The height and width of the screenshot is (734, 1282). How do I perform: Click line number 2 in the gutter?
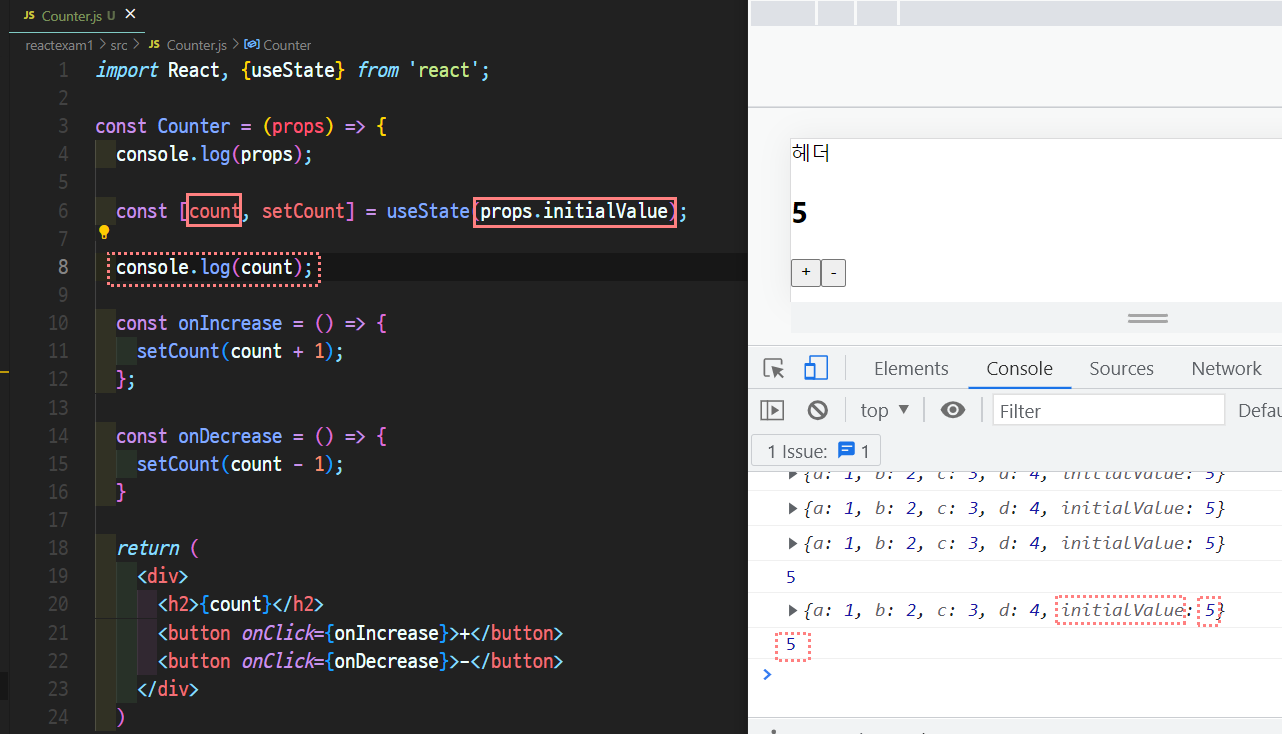tap(64, 98)
